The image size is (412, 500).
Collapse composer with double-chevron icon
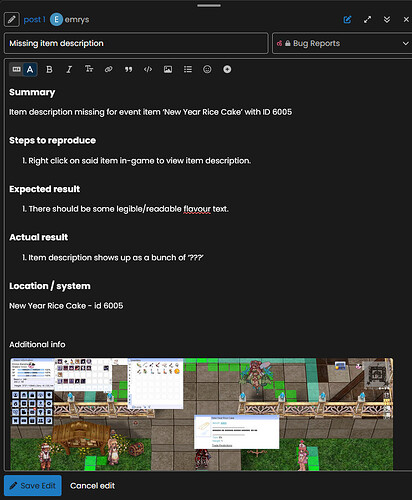pyautogui.click(x=387, y=20)
